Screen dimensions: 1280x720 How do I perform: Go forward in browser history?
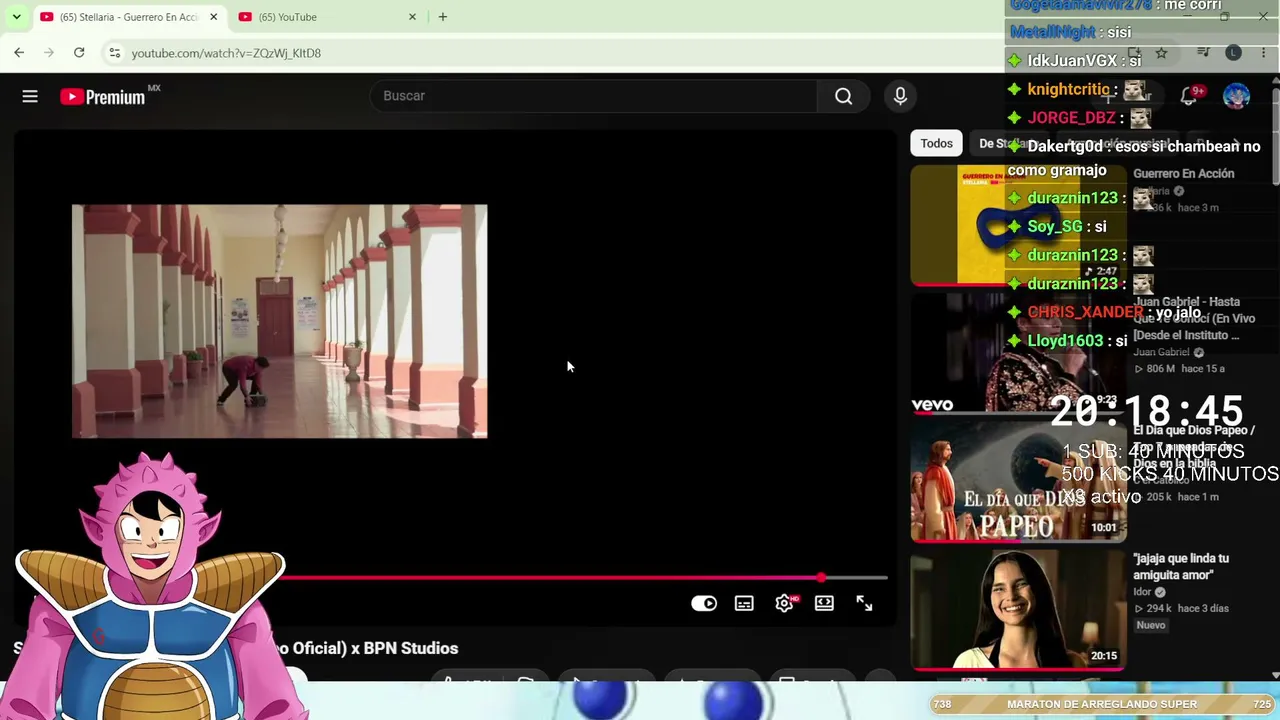[49, 53]
